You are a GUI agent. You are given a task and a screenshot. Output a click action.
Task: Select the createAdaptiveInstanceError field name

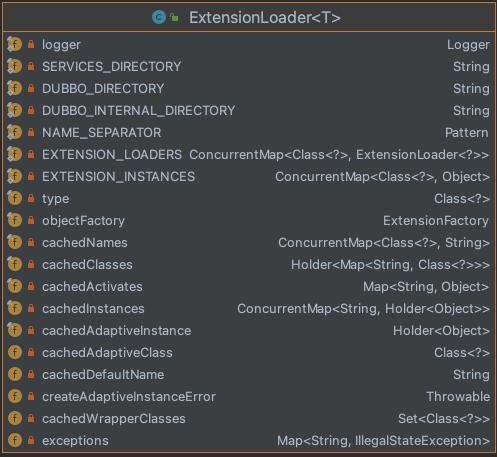129,397
